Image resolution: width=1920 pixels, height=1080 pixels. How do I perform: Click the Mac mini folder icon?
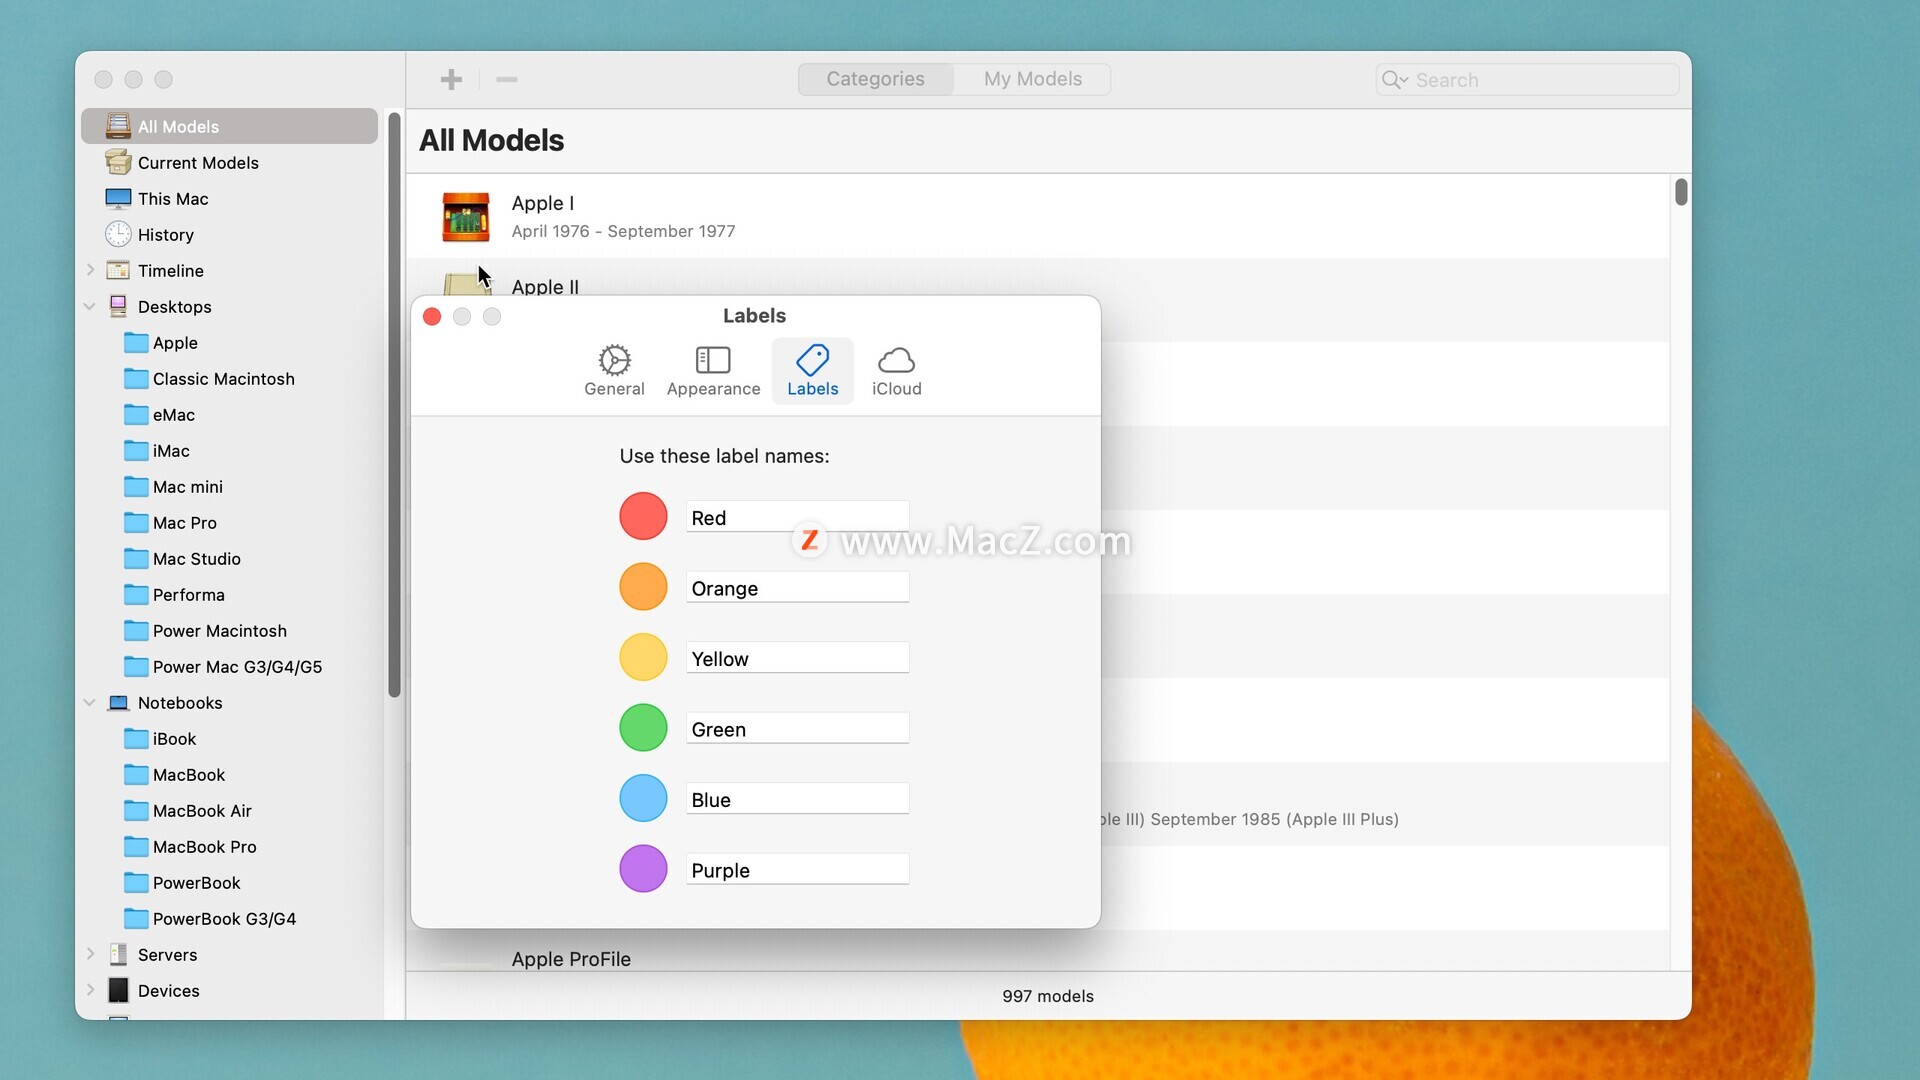coord(136,487)
